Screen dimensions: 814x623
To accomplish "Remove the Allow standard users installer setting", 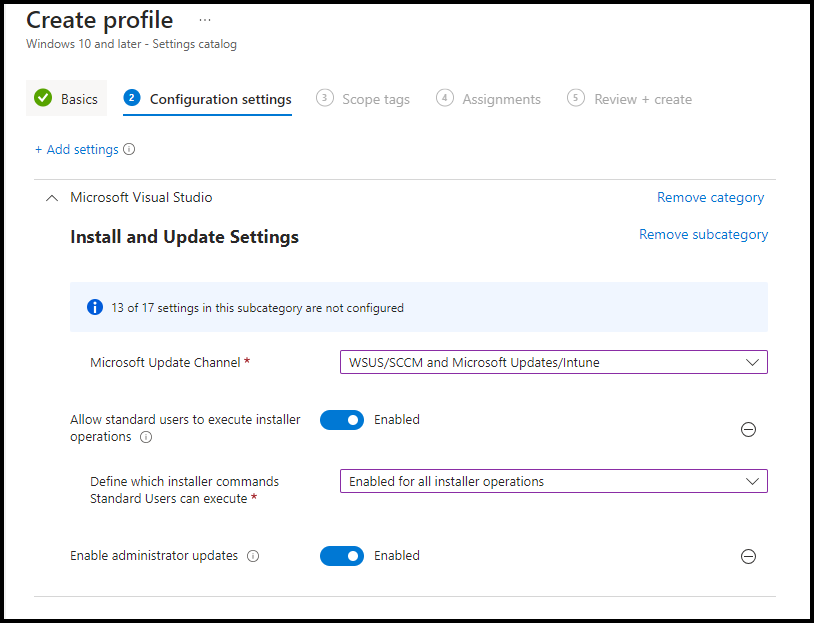I will 748,429.
